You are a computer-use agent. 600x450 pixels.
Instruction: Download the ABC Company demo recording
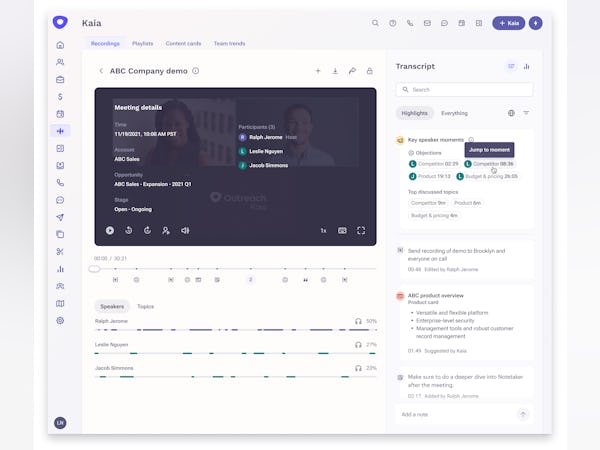(335, 71)
